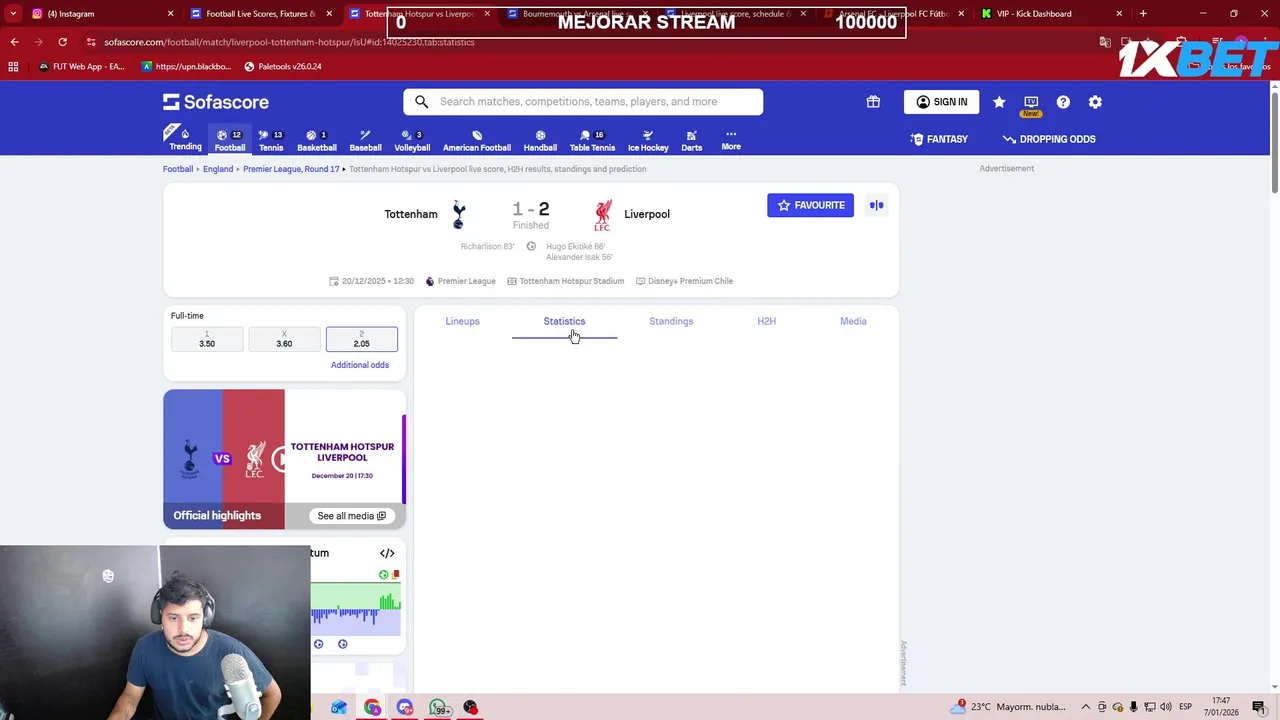Image resolution: width=1280 pixels, height=720 pixels.
Task: Open the New feature screen icon
Action: [1031, 104]
